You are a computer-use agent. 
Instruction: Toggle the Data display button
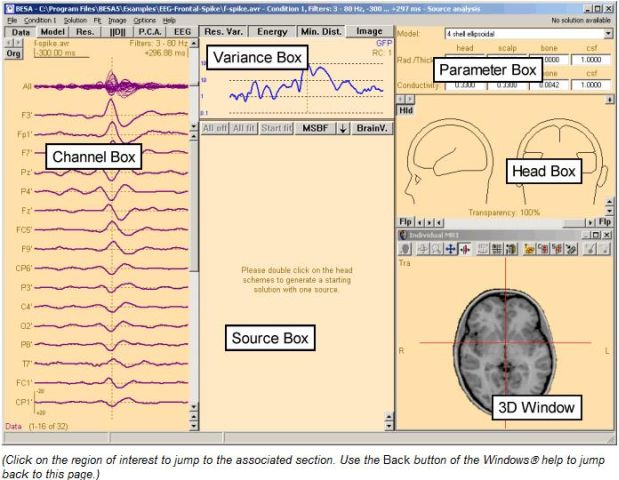pos(20,32)
